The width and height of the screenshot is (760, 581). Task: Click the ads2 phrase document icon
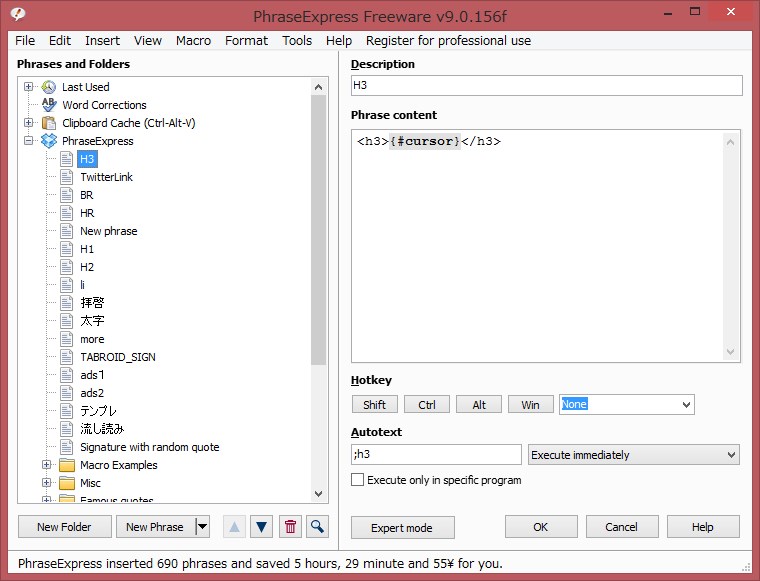click(67, 393)
